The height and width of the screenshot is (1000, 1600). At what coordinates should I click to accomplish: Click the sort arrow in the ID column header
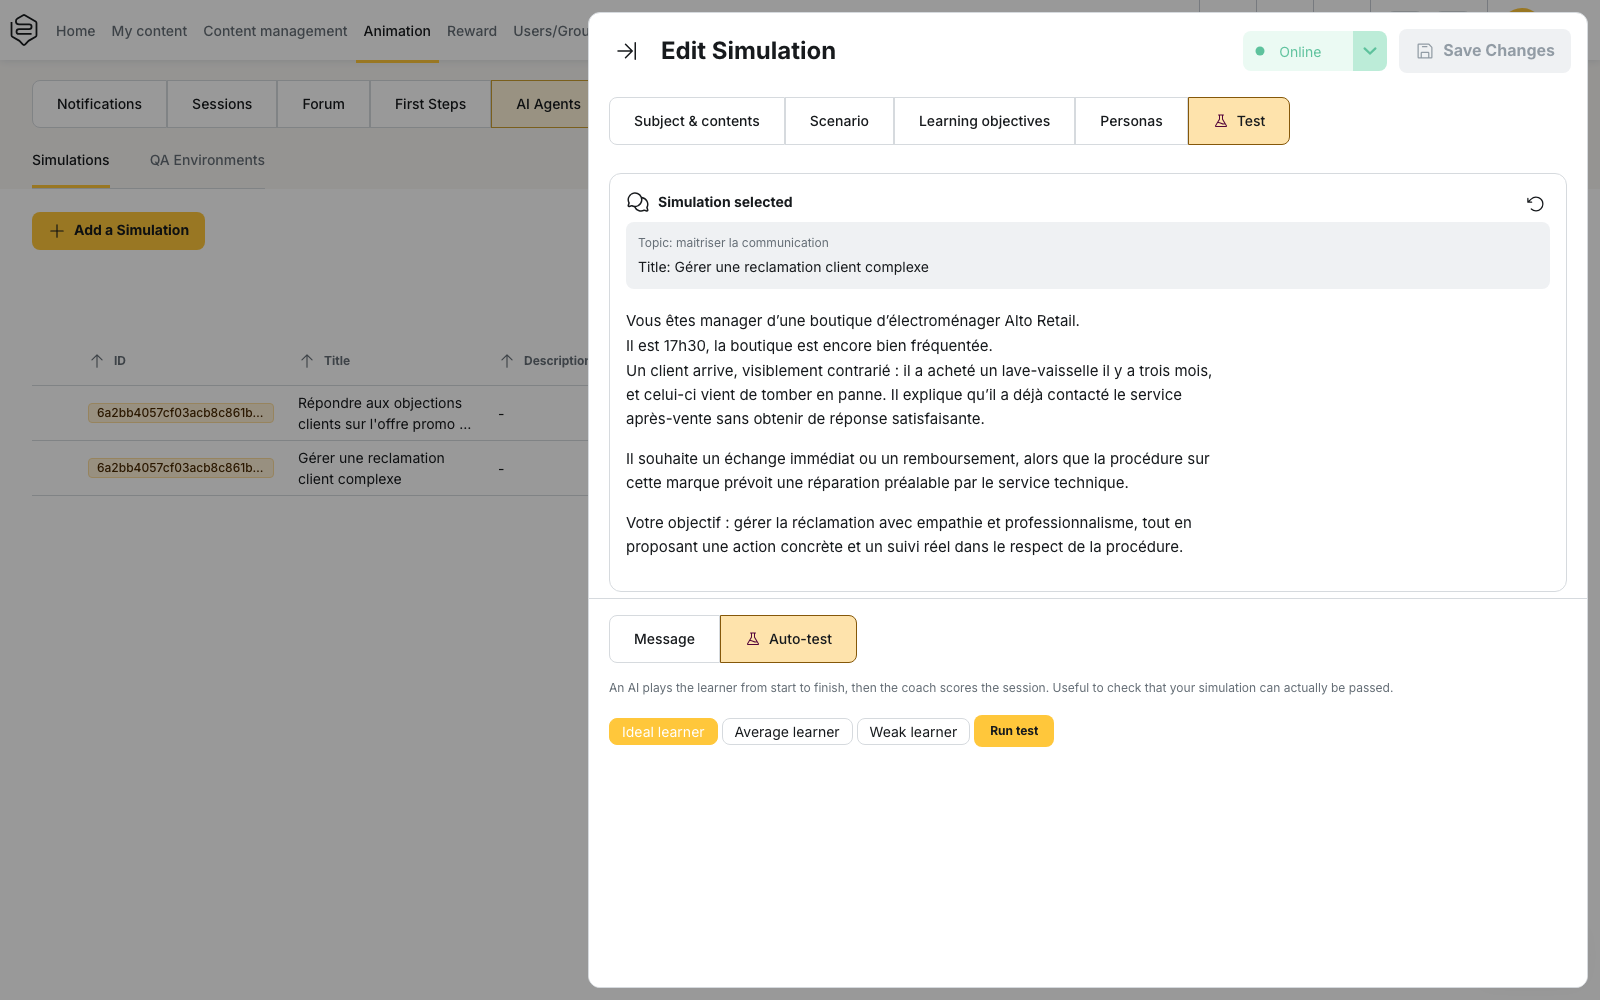(x=97, y=361)
